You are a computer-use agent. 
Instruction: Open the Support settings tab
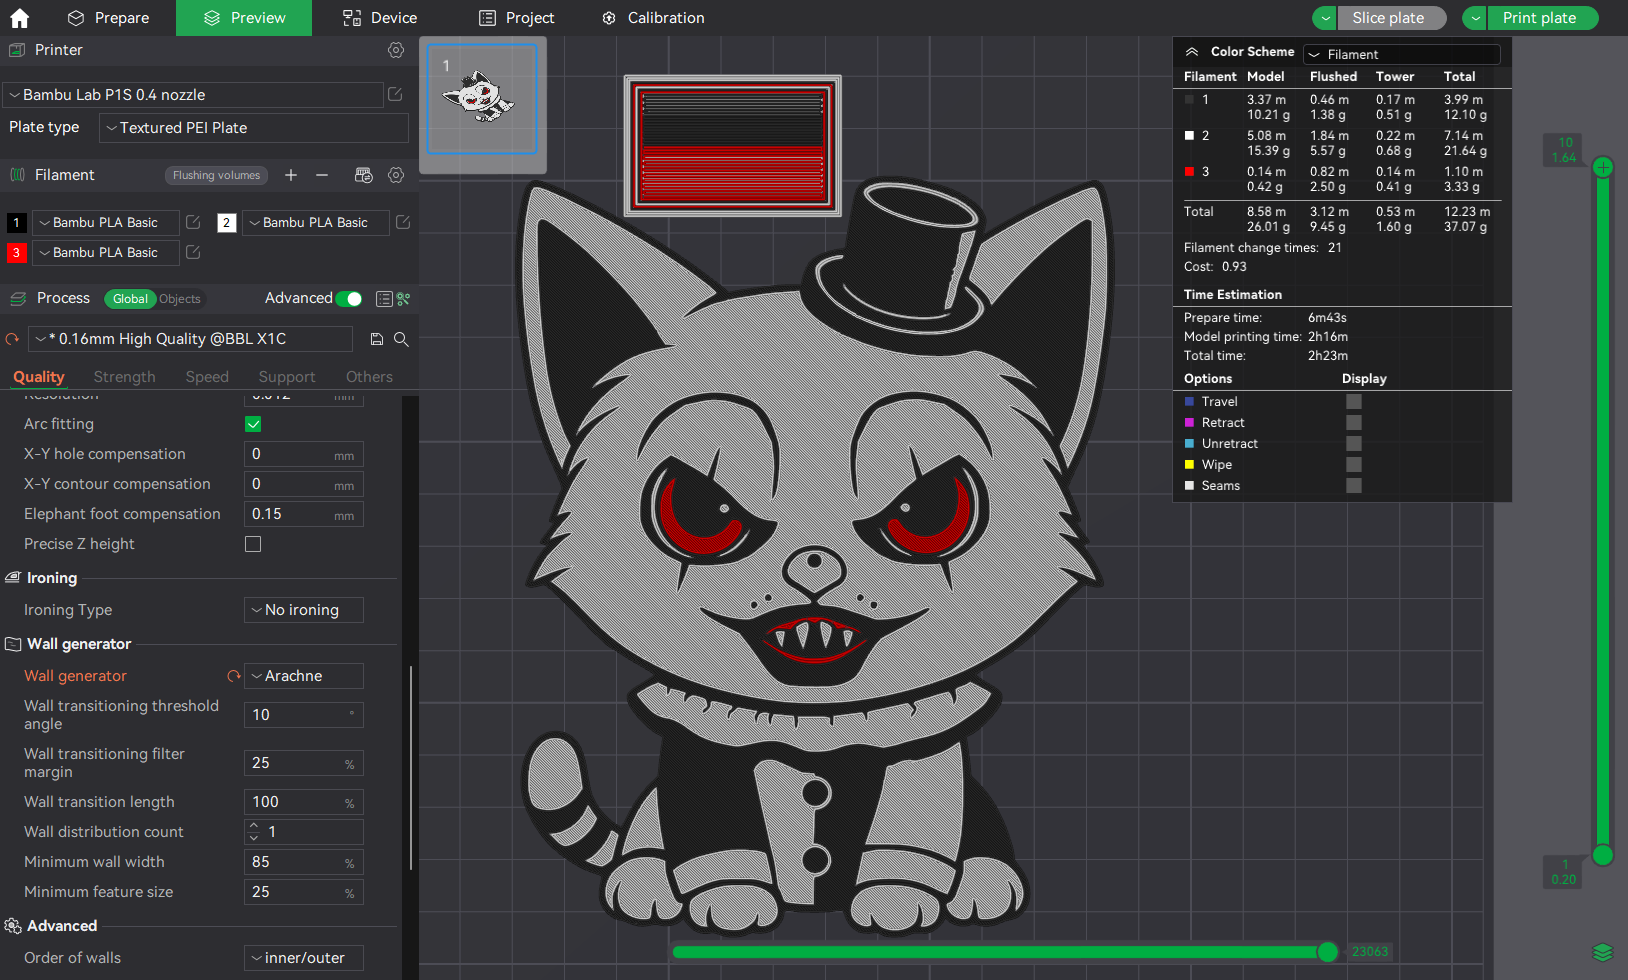point(287,377)
